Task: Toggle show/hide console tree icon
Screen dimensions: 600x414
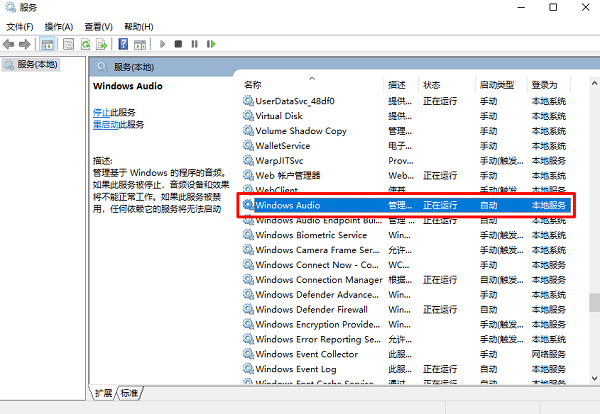Action: (49, 44)
